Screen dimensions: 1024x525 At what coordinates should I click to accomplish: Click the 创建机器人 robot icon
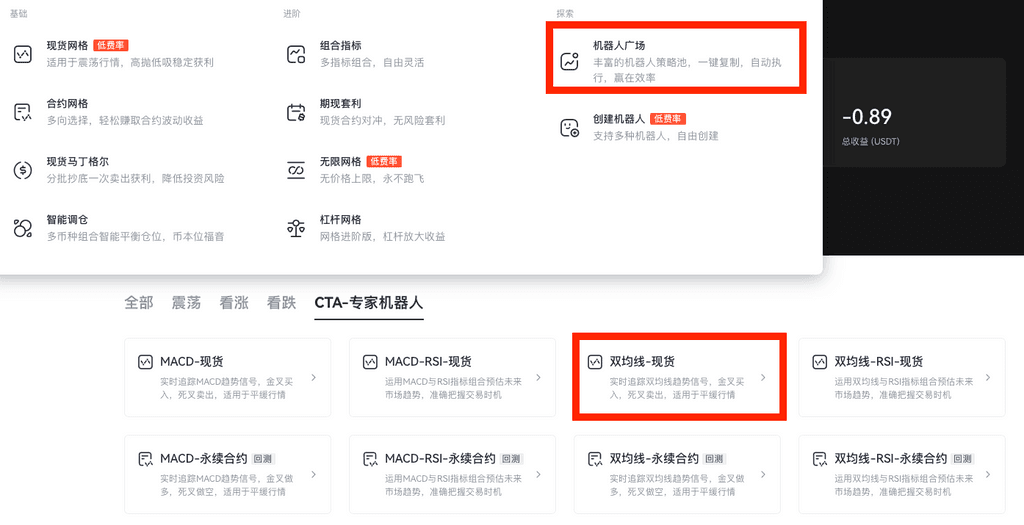tap(570, 127)
